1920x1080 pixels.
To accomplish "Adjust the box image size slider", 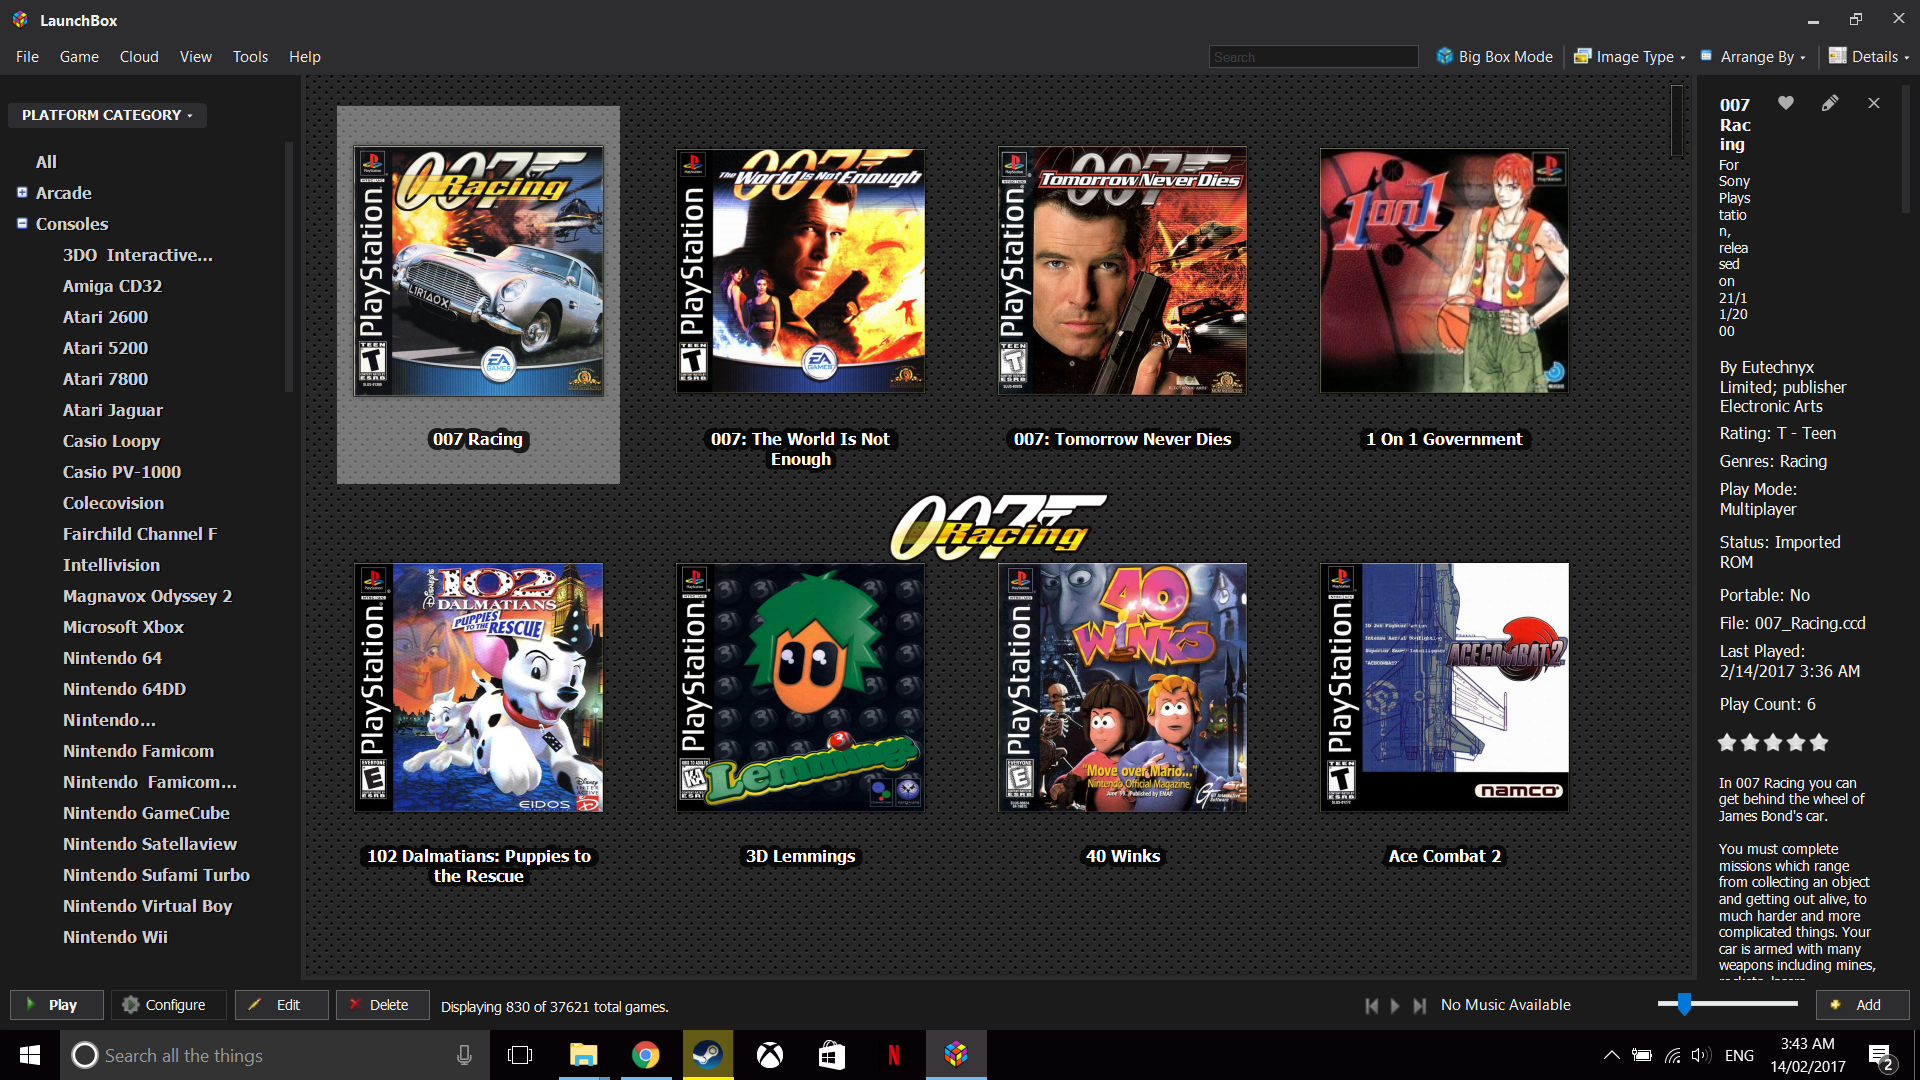I will pos(1684,1004).
